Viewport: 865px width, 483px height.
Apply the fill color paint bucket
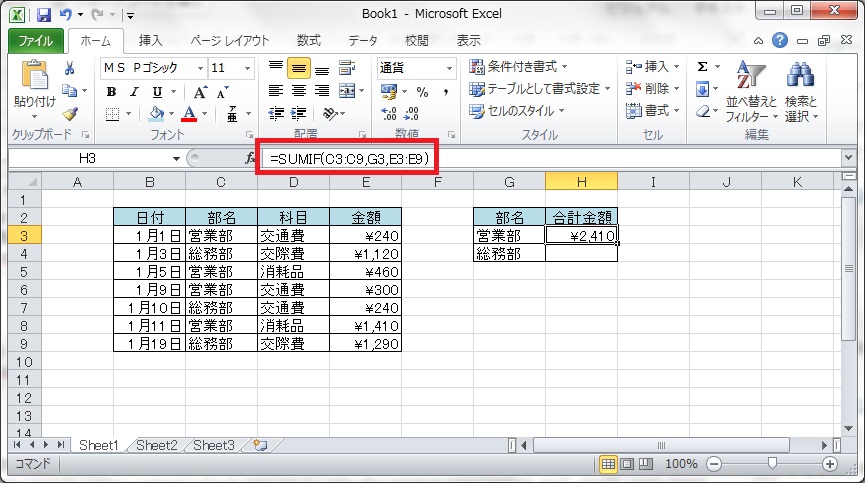coord(156,114)
